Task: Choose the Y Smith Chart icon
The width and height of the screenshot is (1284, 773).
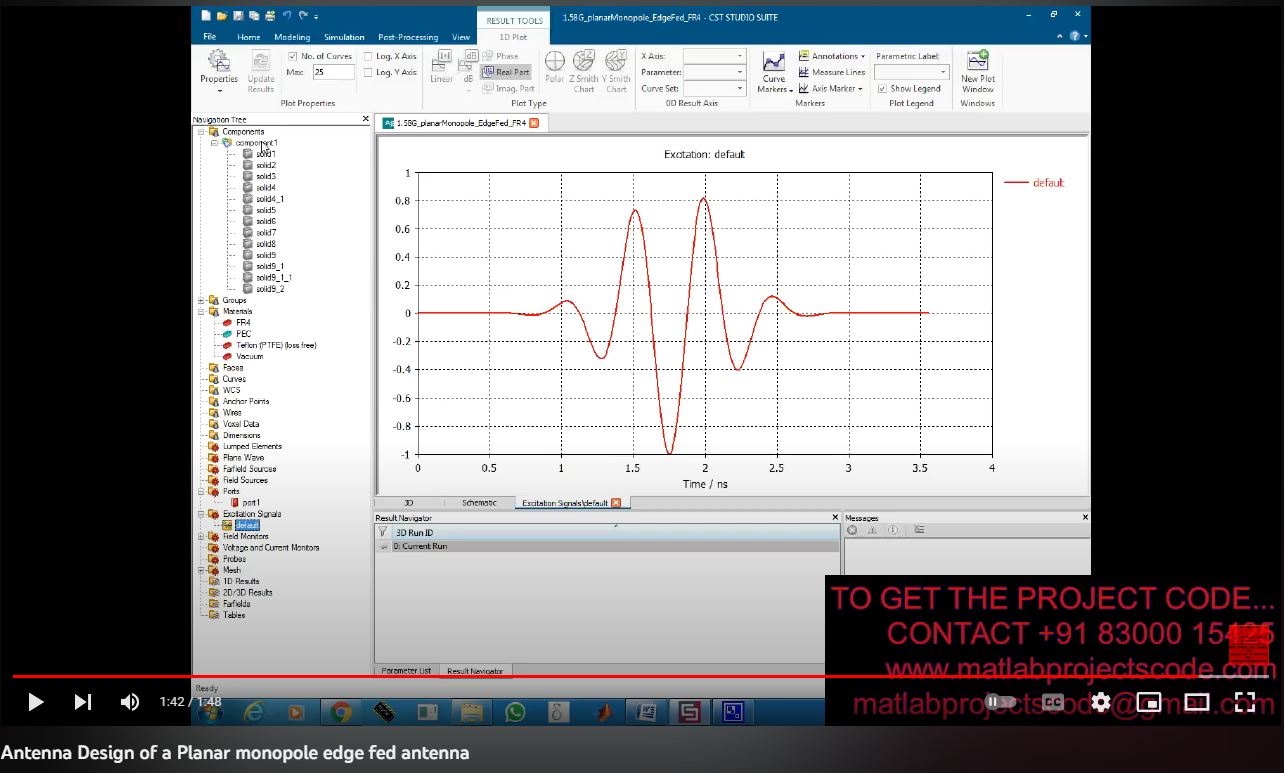Action: [x=616, y=70]
